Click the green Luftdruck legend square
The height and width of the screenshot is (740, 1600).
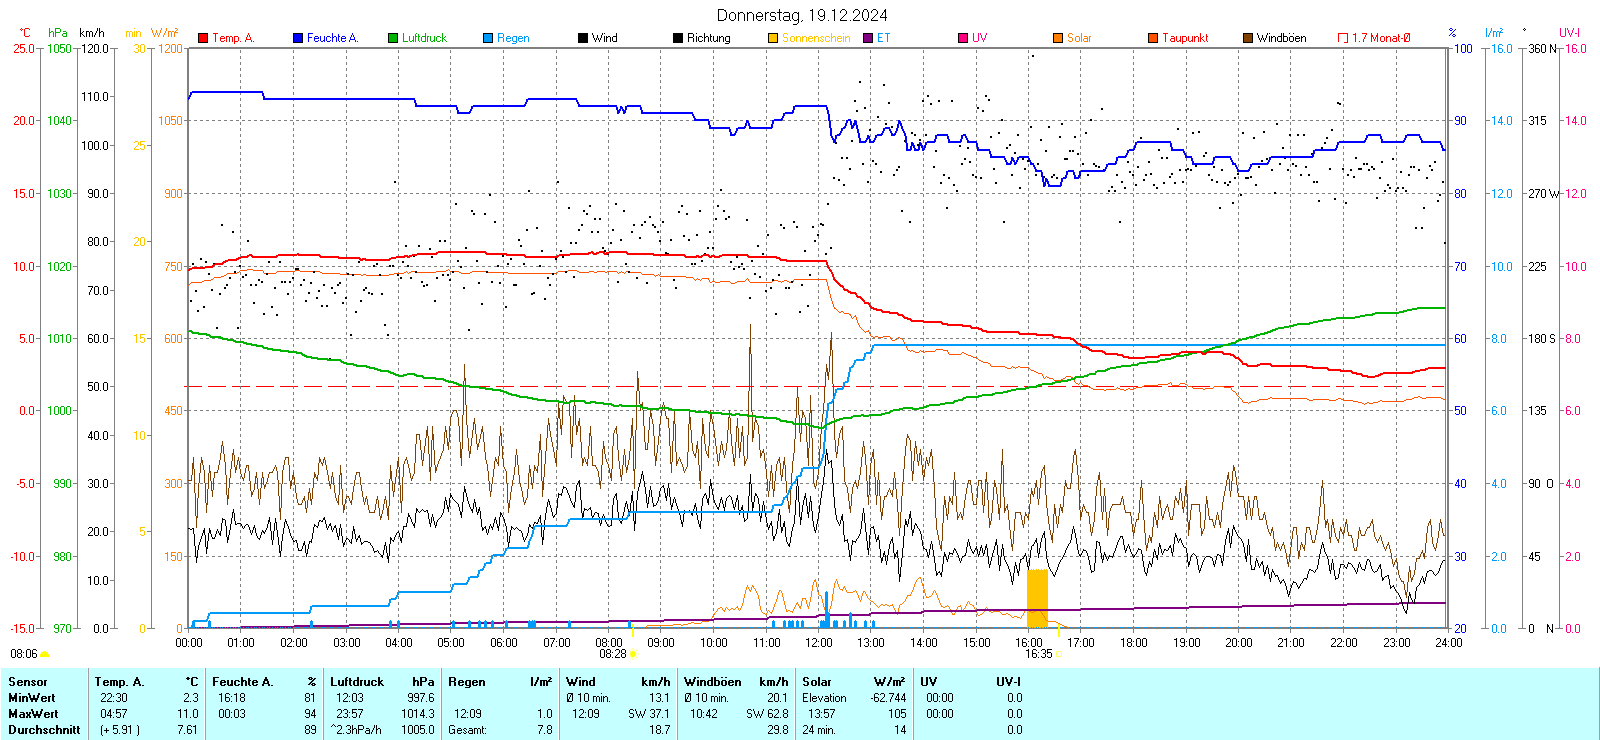pyautogui.click(x=393, y=38)
